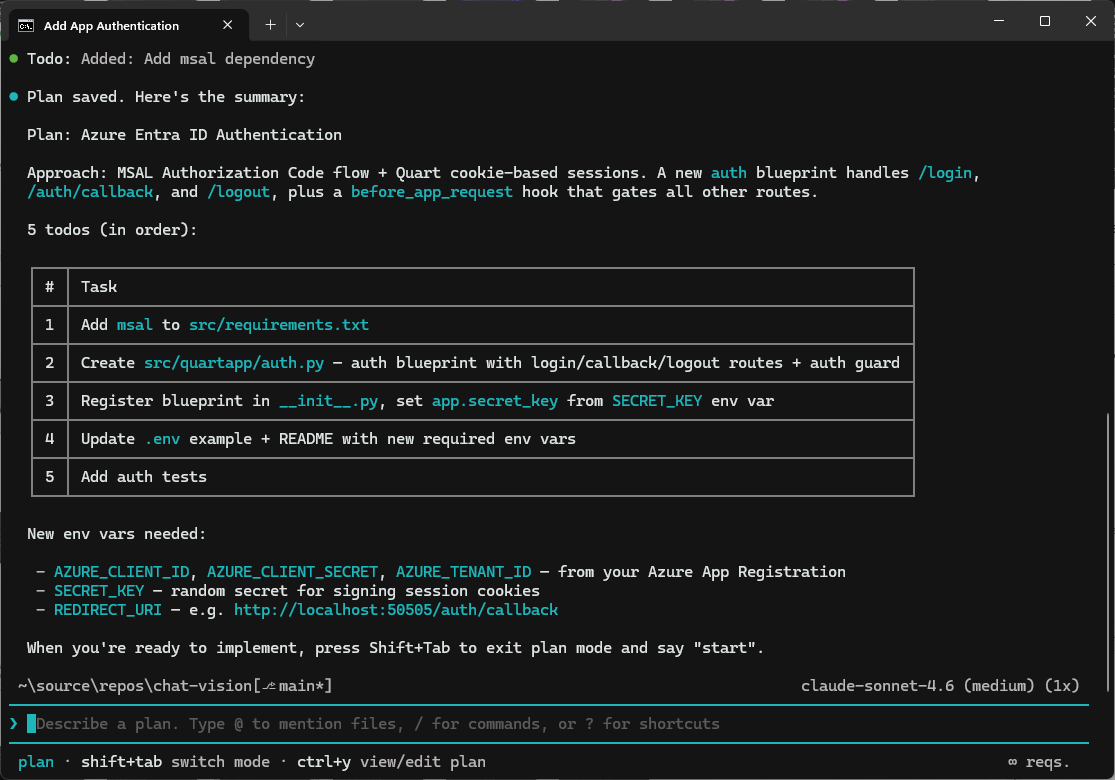
Task: Click the prompt chevron on the input line
Action: 12,723
